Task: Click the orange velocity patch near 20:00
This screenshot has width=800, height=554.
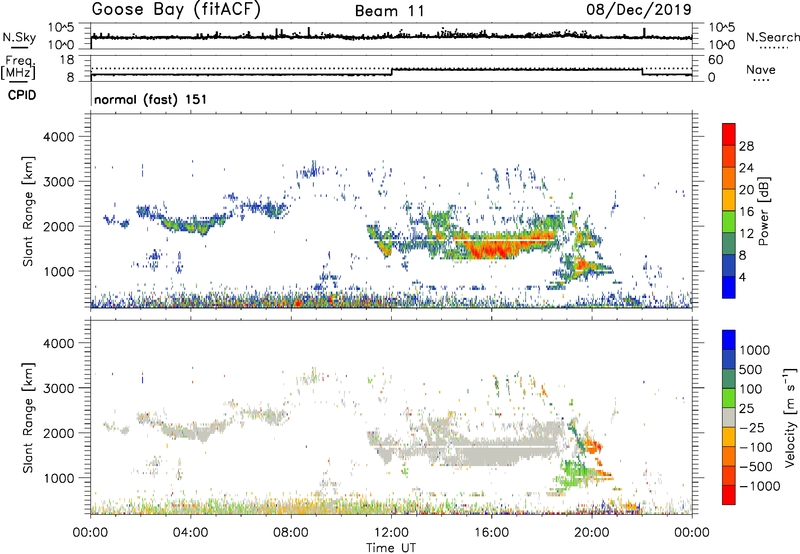Action: tap(594, 446)
